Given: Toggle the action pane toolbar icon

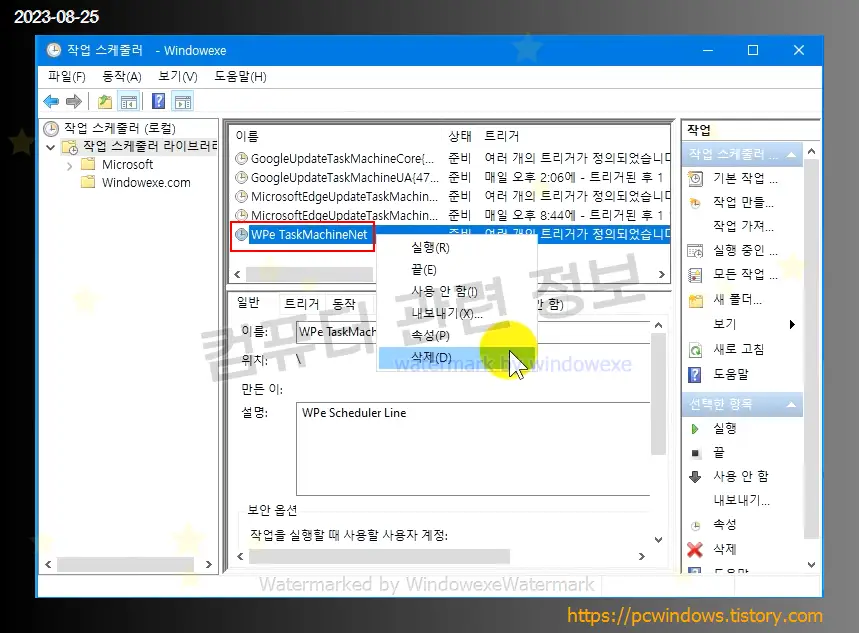Looking at the screenshot, I should 183,101.
